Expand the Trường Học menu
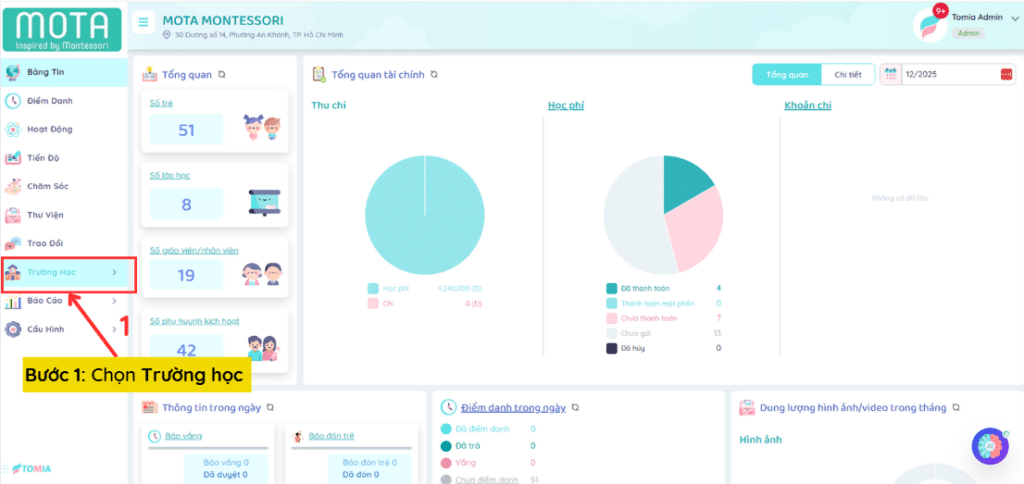 (x=64, y=272)
